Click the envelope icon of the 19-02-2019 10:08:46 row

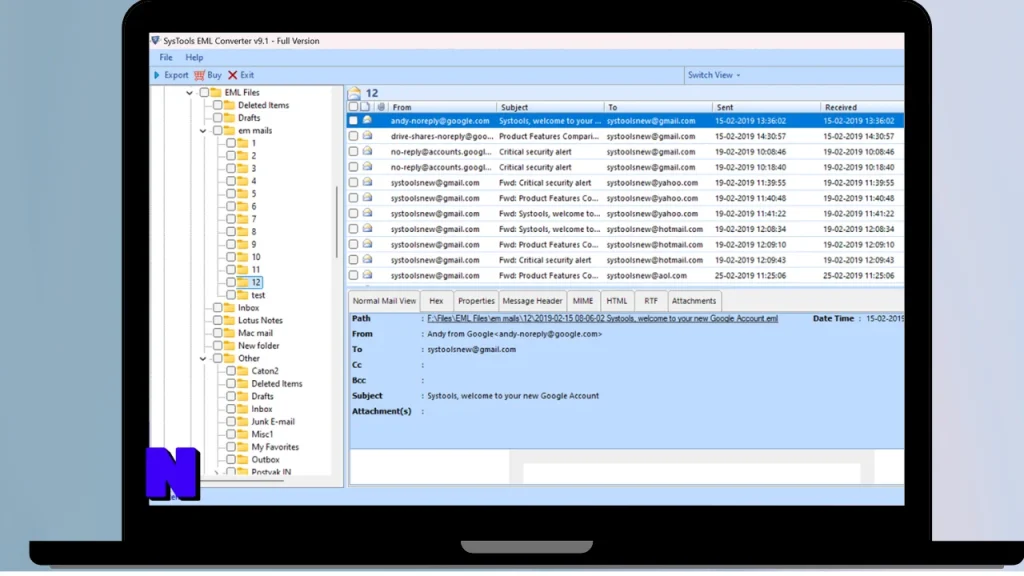click(368, 152)
